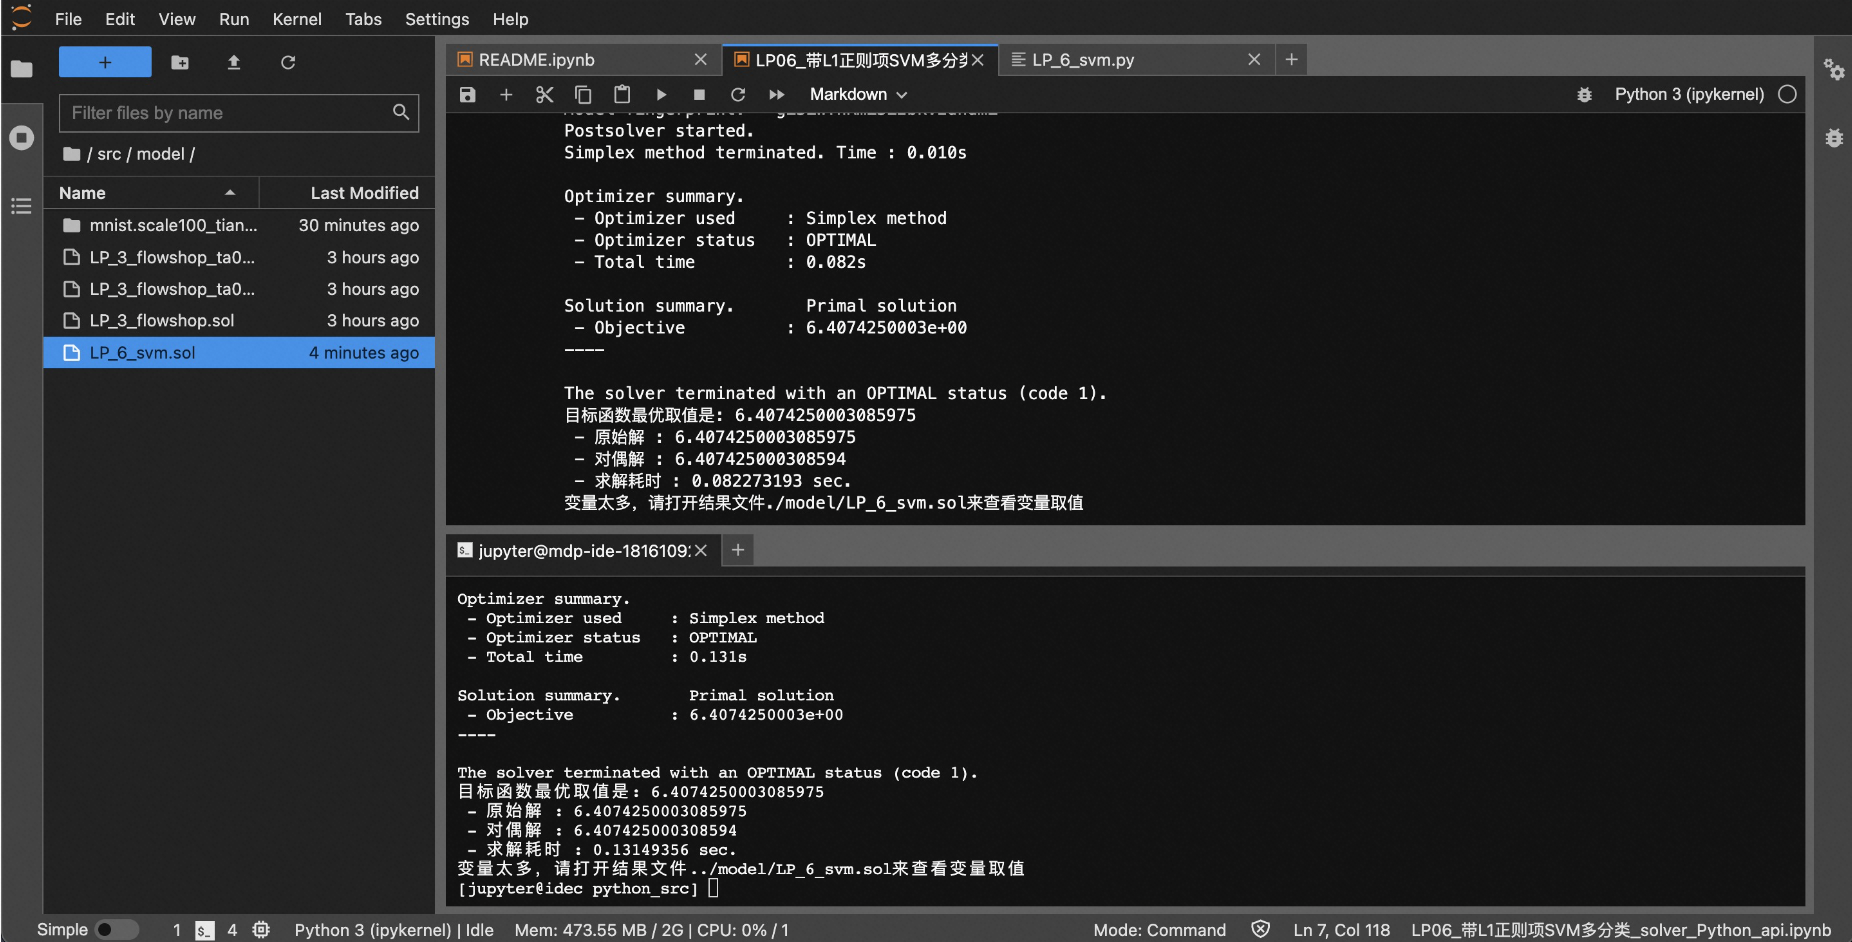This screenshot has width=1852, height=942.
Task: Select the LP_6_svm.sol file
Action: [x=239, y=353]
